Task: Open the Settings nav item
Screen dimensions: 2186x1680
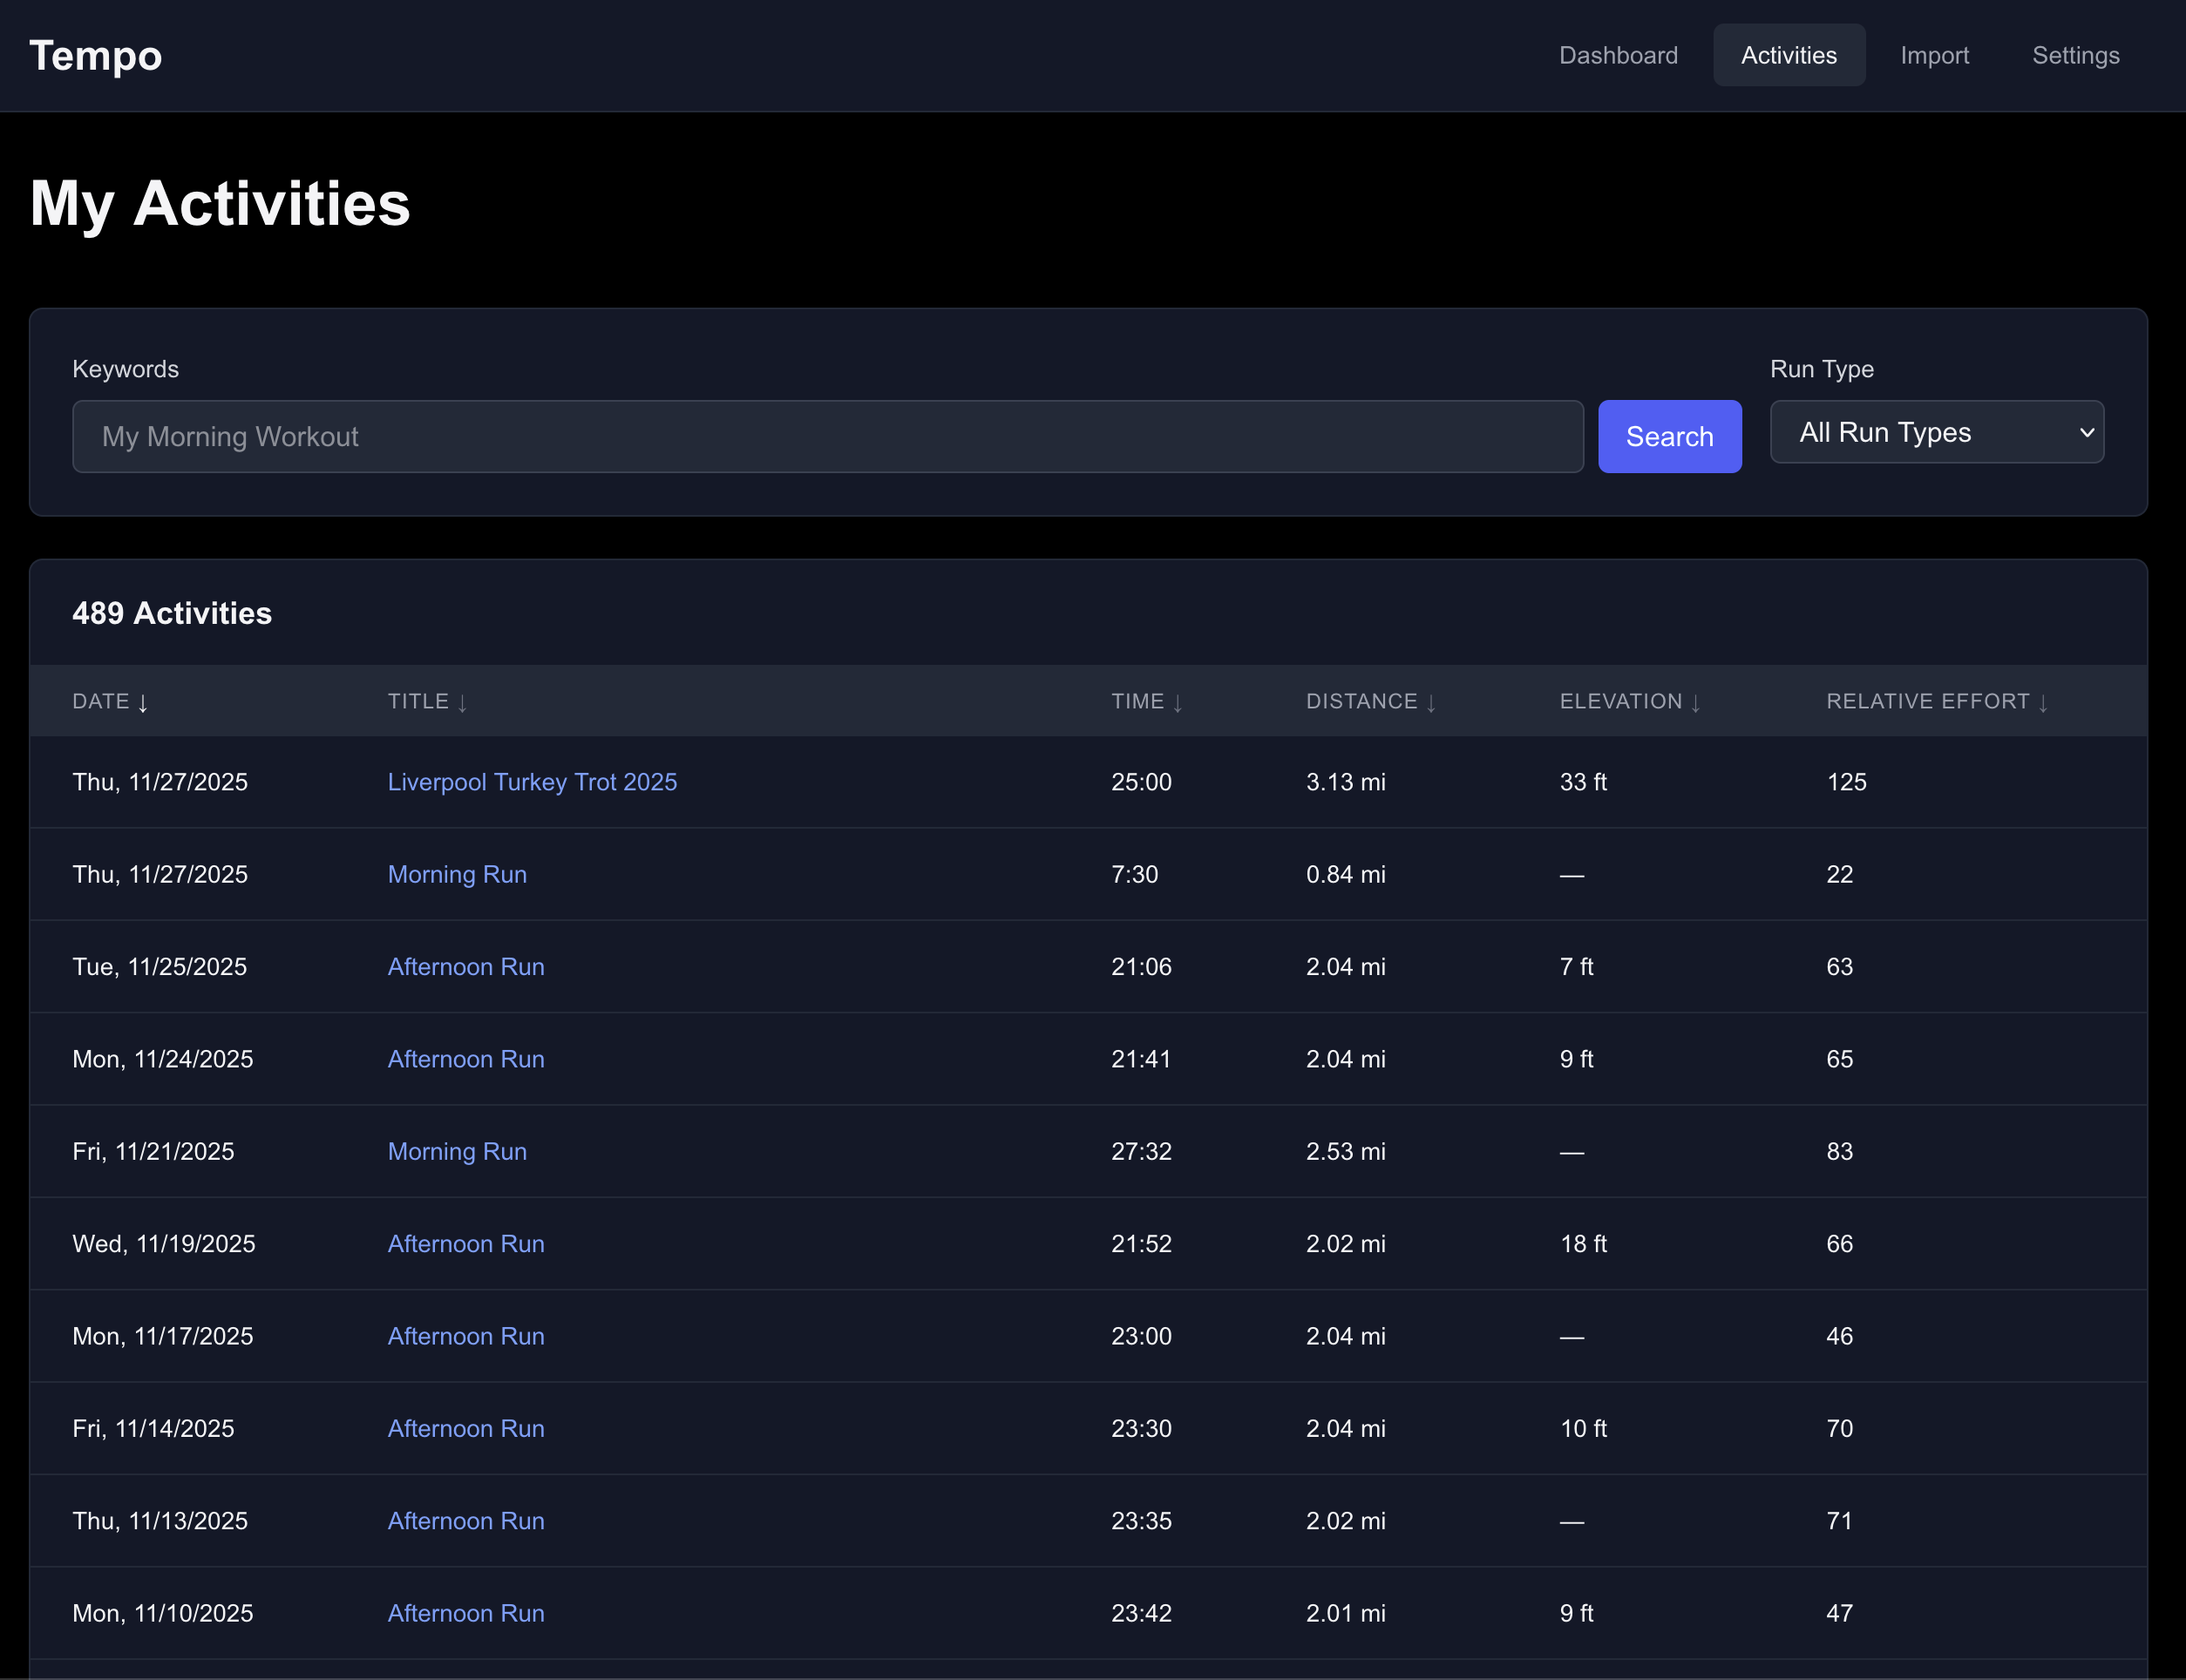Action: [x=2075, y=55]
